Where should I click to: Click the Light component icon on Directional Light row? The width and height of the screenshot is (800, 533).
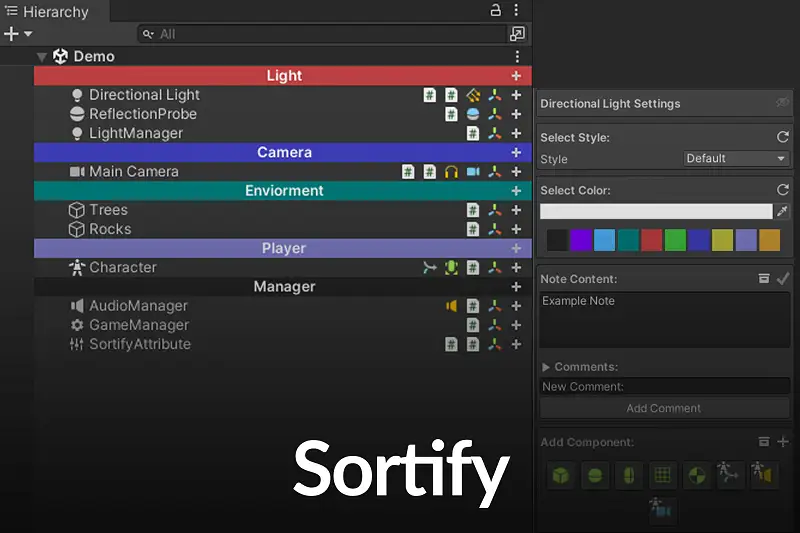pos(473,95)
